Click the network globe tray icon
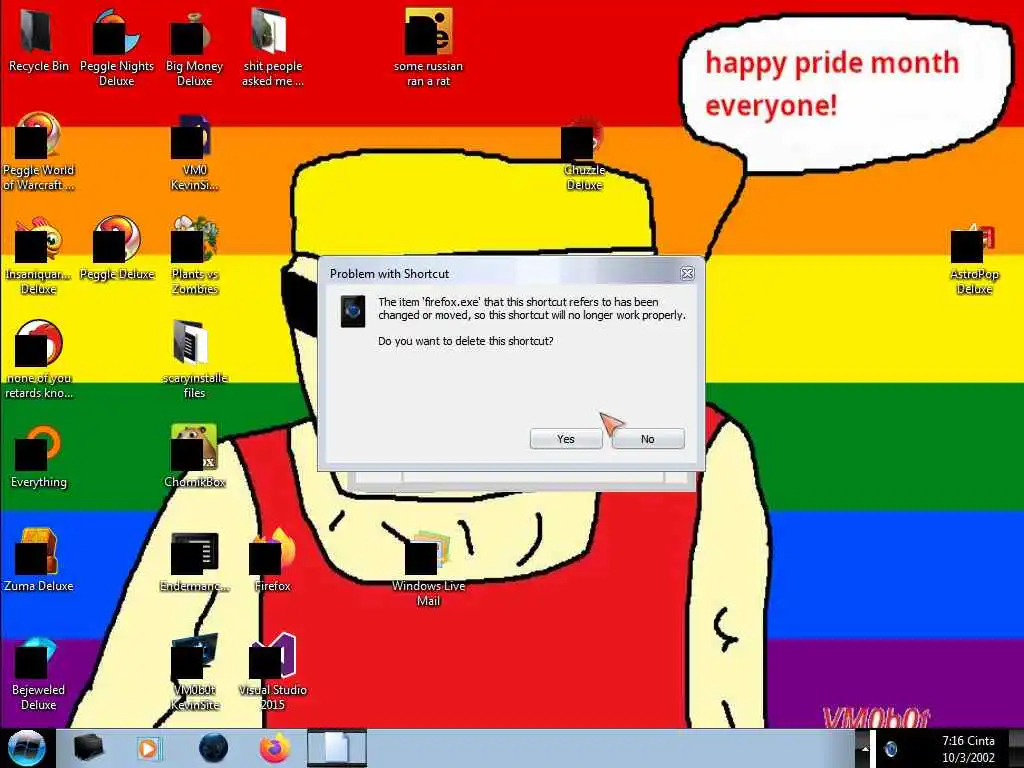 [x=891, y=749]
